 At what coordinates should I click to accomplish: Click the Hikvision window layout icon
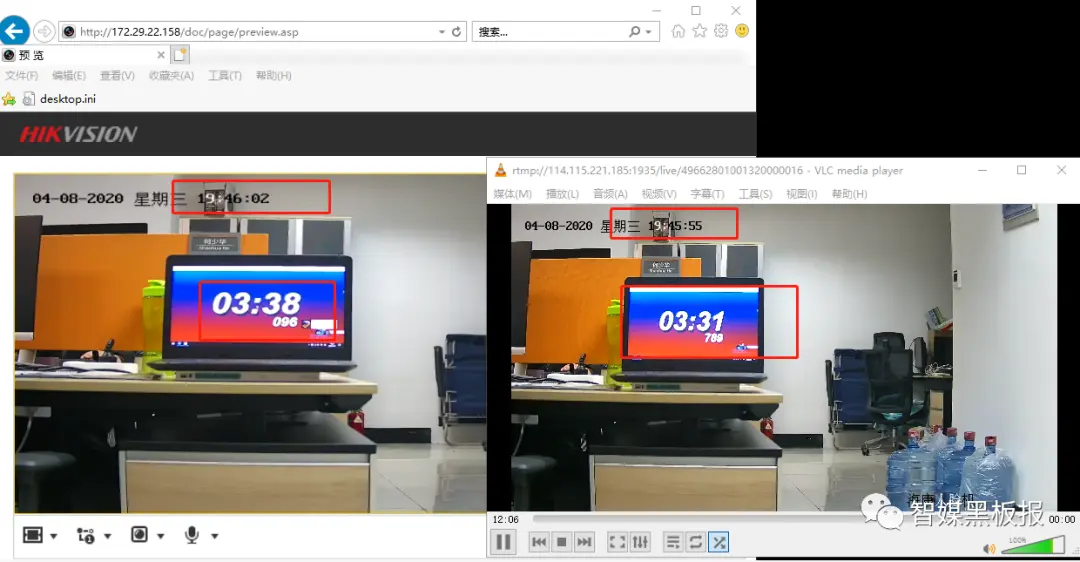32,535
